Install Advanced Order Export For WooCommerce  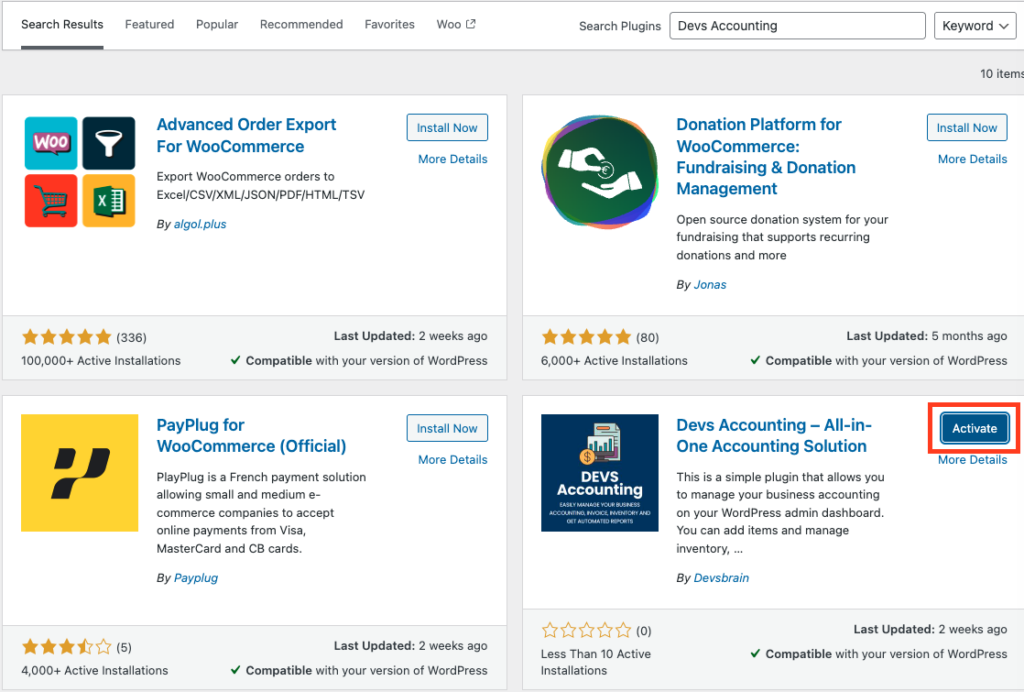tap(447, 127)
